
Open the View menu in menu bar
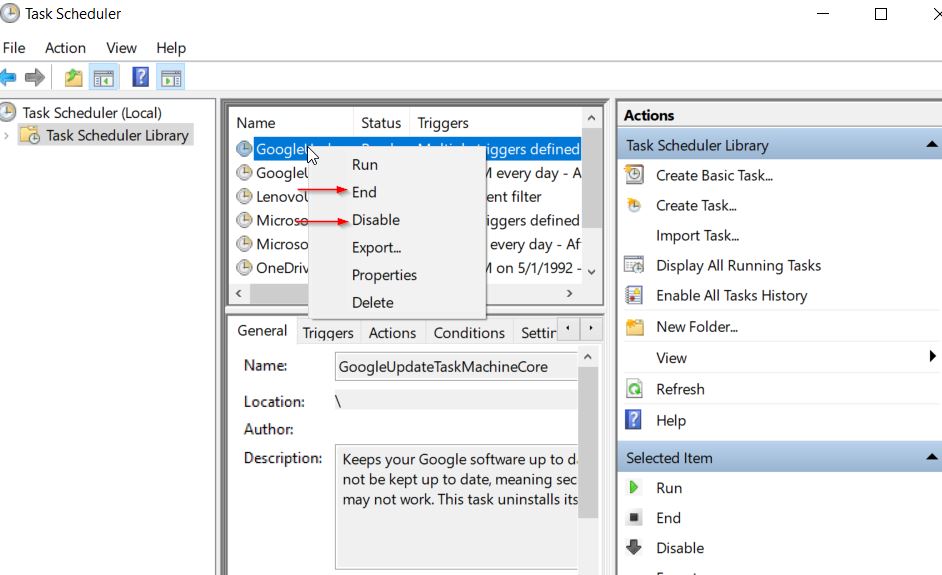[x=121, y=47]
